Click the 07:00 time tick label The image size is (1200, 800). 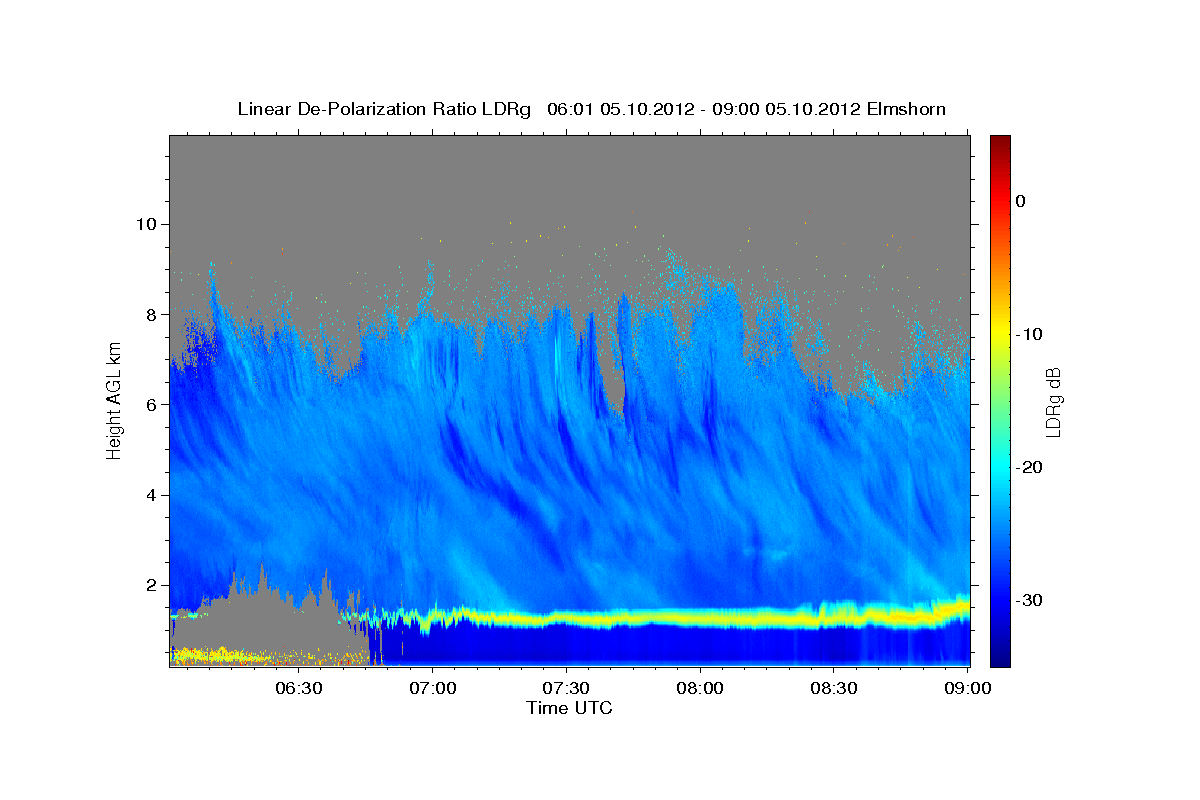click(432, 688)
